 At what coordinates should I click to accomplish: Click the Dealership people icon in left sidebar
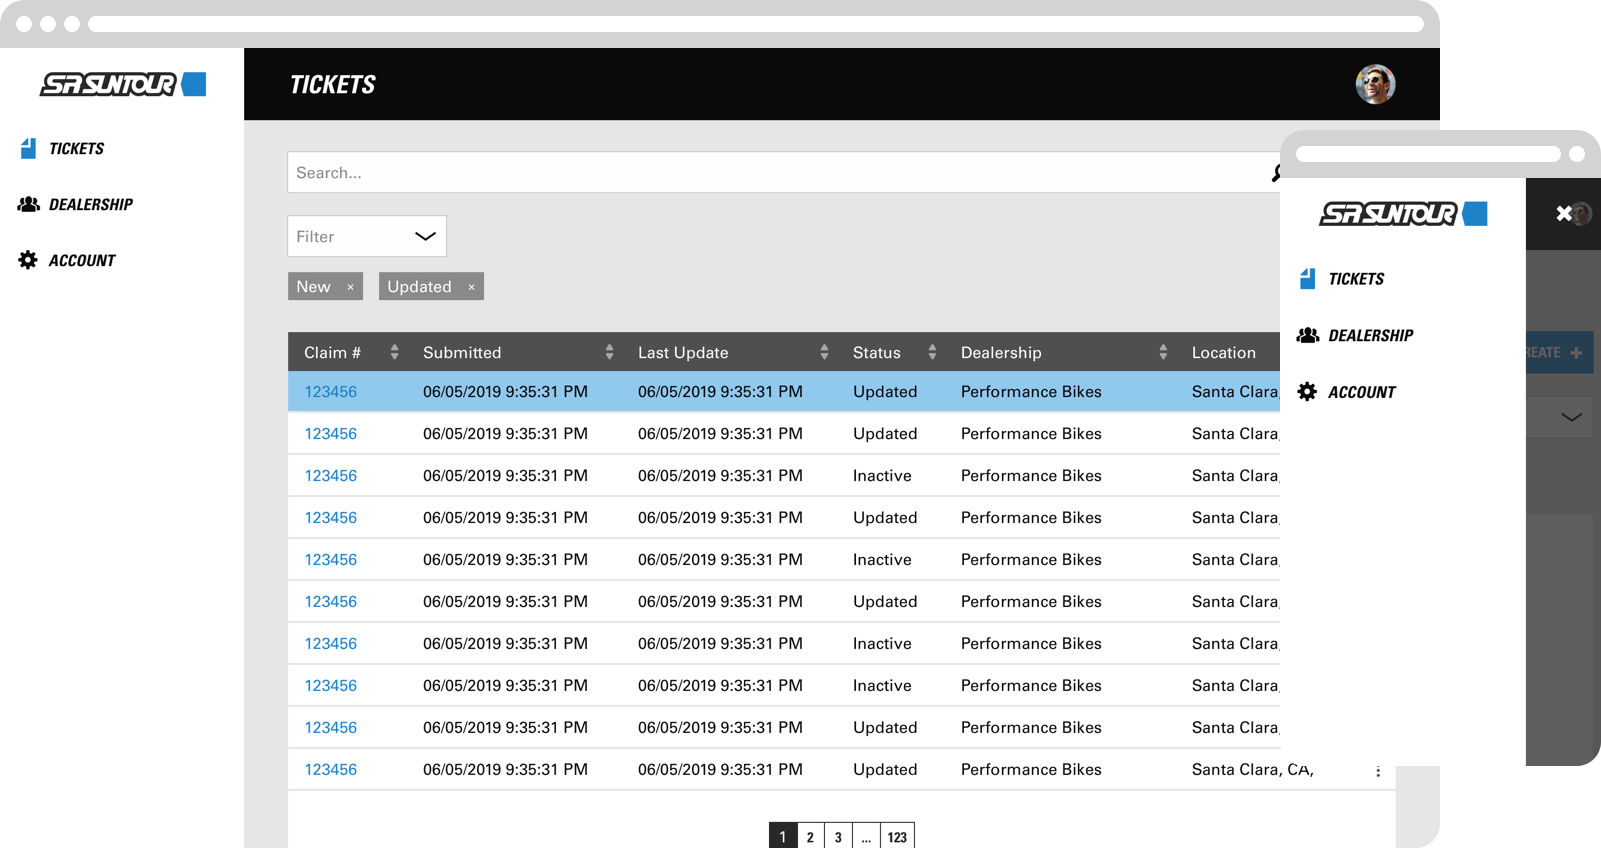[x=29, y=204]
